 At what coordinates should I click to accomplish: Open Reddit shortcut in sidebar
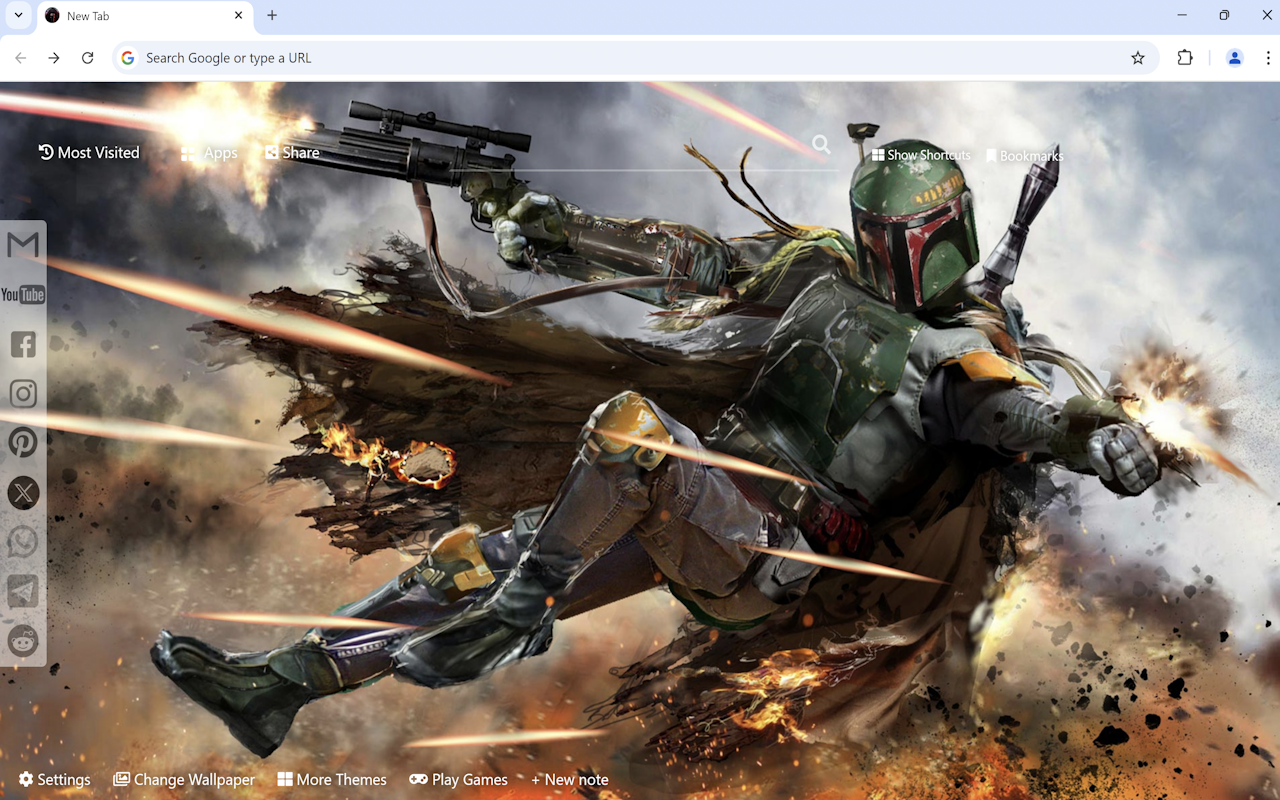(x=23, y=640)
